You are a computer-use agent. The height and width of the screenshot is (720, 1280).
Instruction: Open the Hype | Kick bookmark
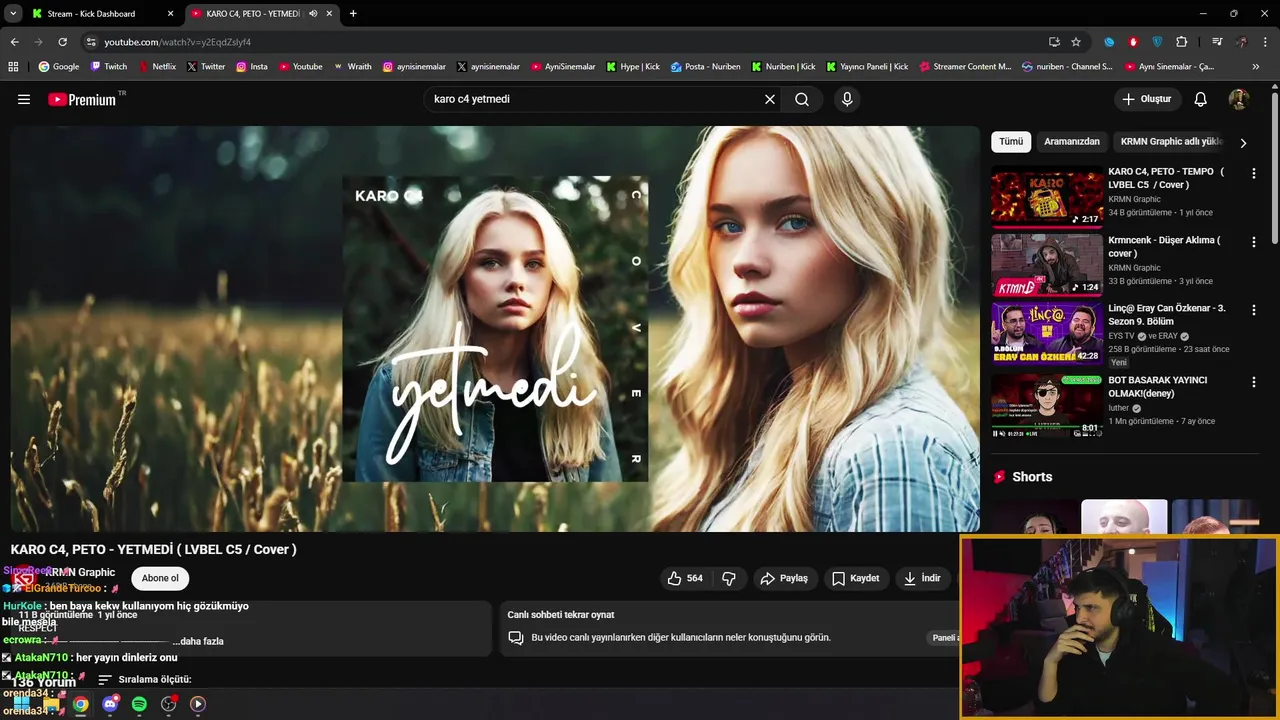coord(632,67)
